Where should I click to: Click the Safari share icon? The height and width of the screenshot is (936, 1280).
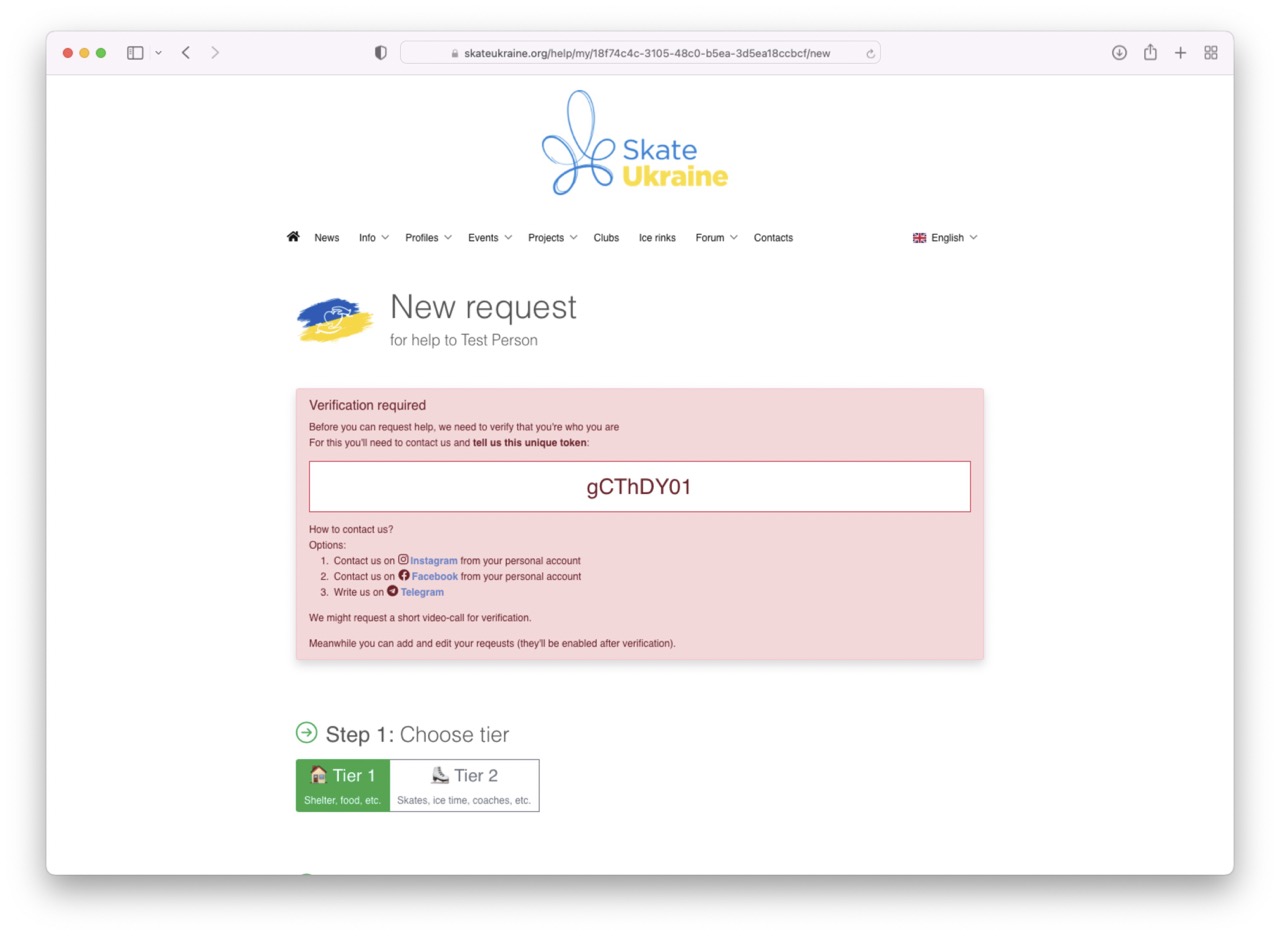tap(1150, 53)
